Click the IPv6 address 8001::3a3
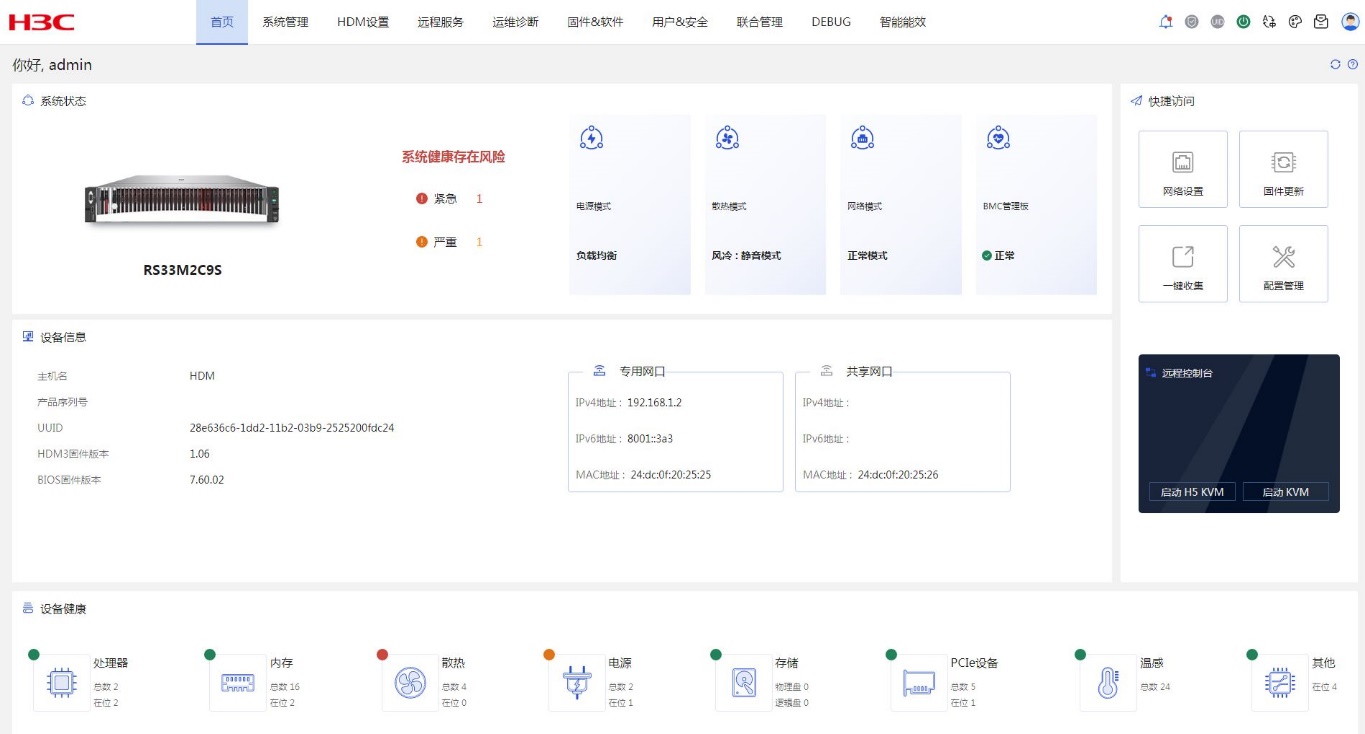 point(650,439)
